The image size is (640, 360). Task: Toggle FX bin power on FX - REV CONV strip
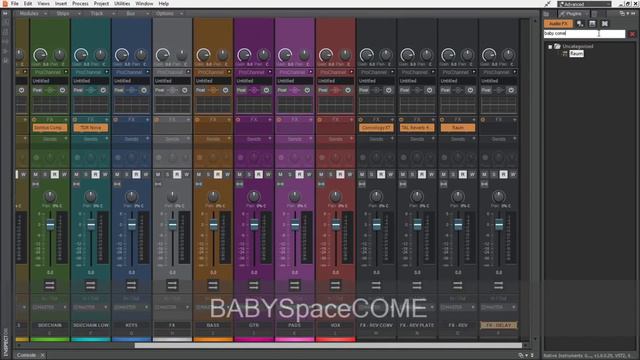361,120
